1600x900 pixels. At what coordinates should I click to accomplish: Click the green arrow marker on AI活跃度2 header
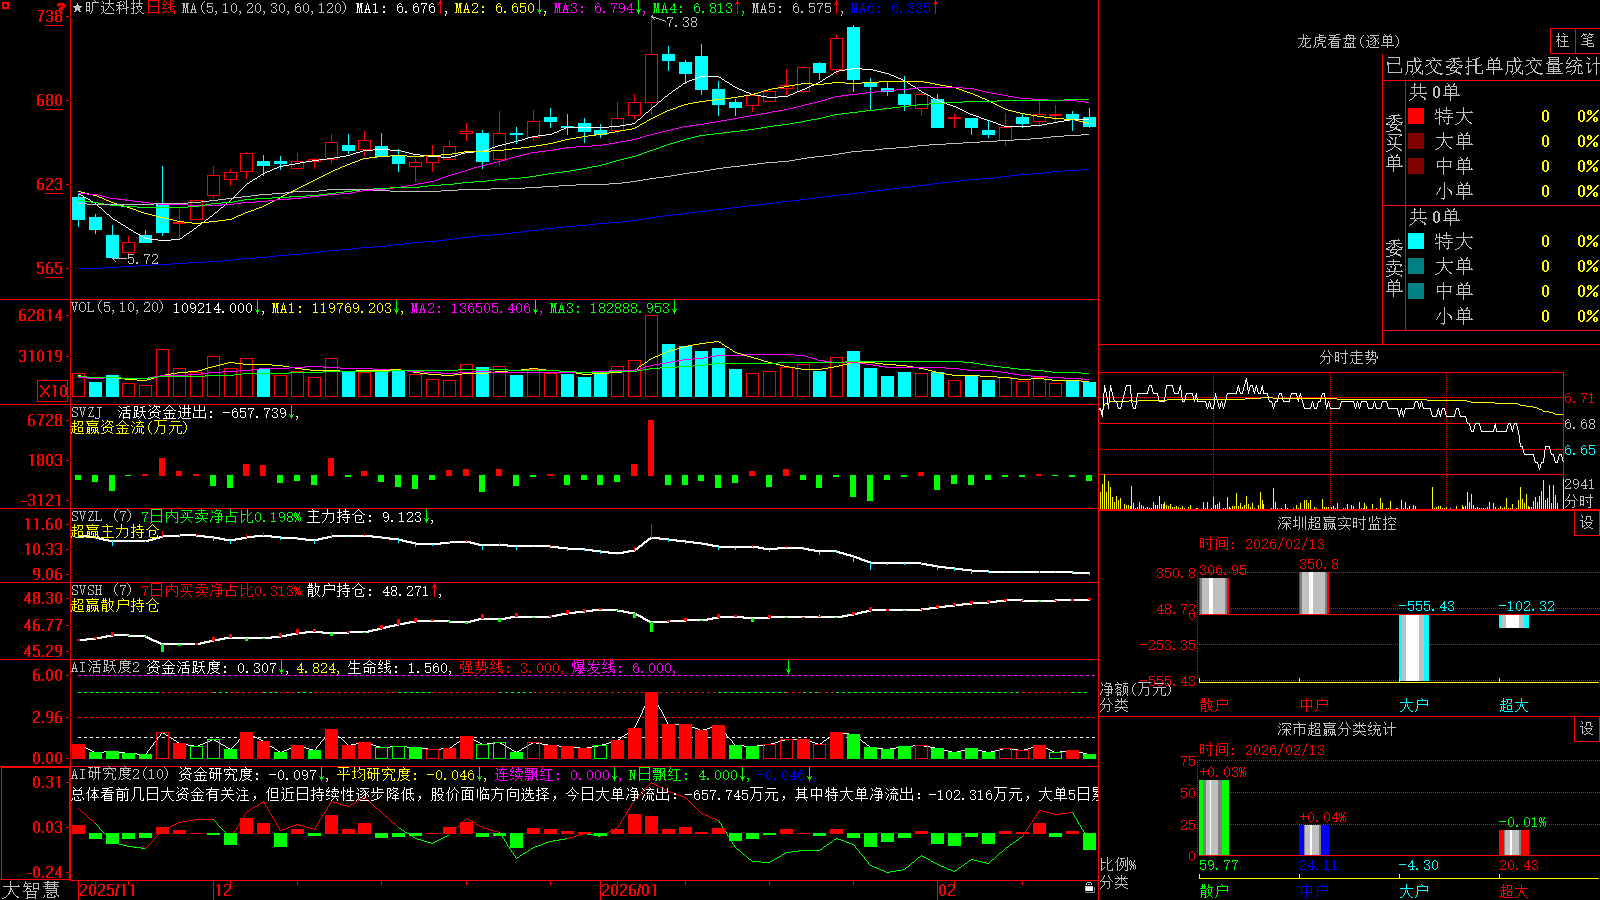tap(788, 667)
